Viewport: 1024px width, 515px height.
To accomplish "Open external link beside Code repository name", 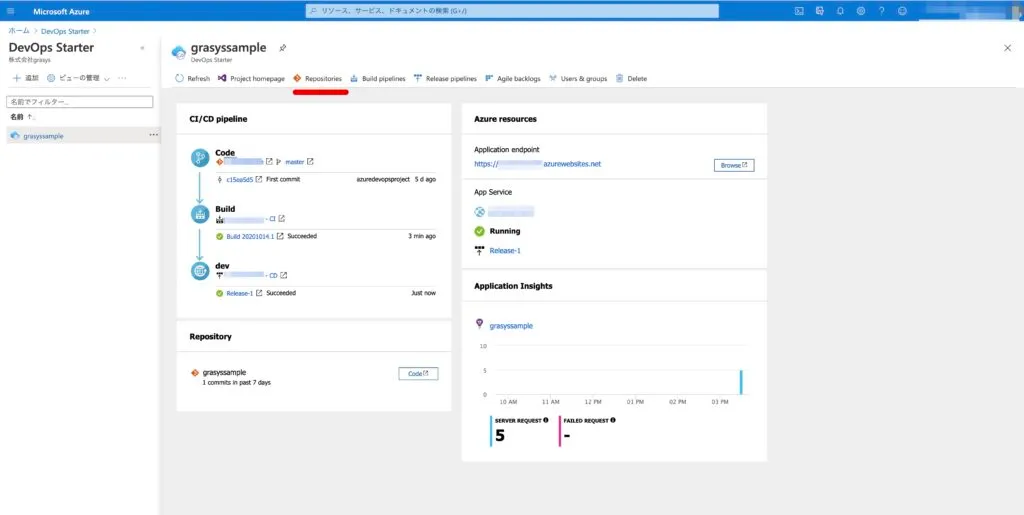I will point(269,161).
